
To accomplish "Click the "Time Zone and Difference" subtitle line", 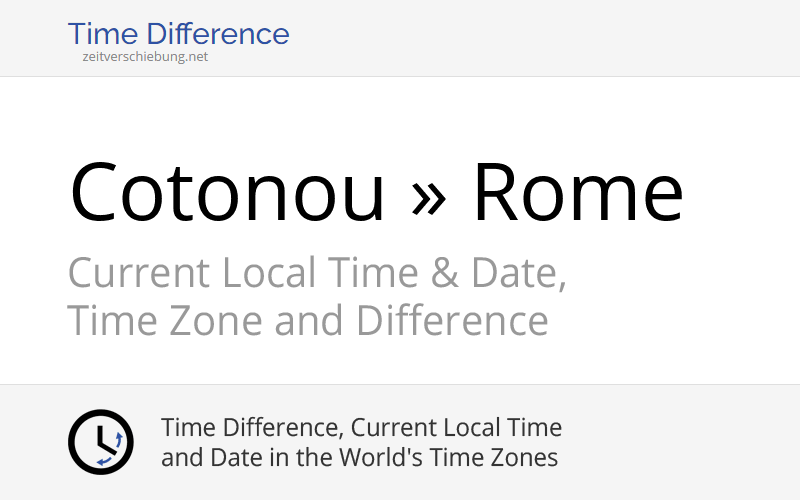I will (x=307, y=321).
